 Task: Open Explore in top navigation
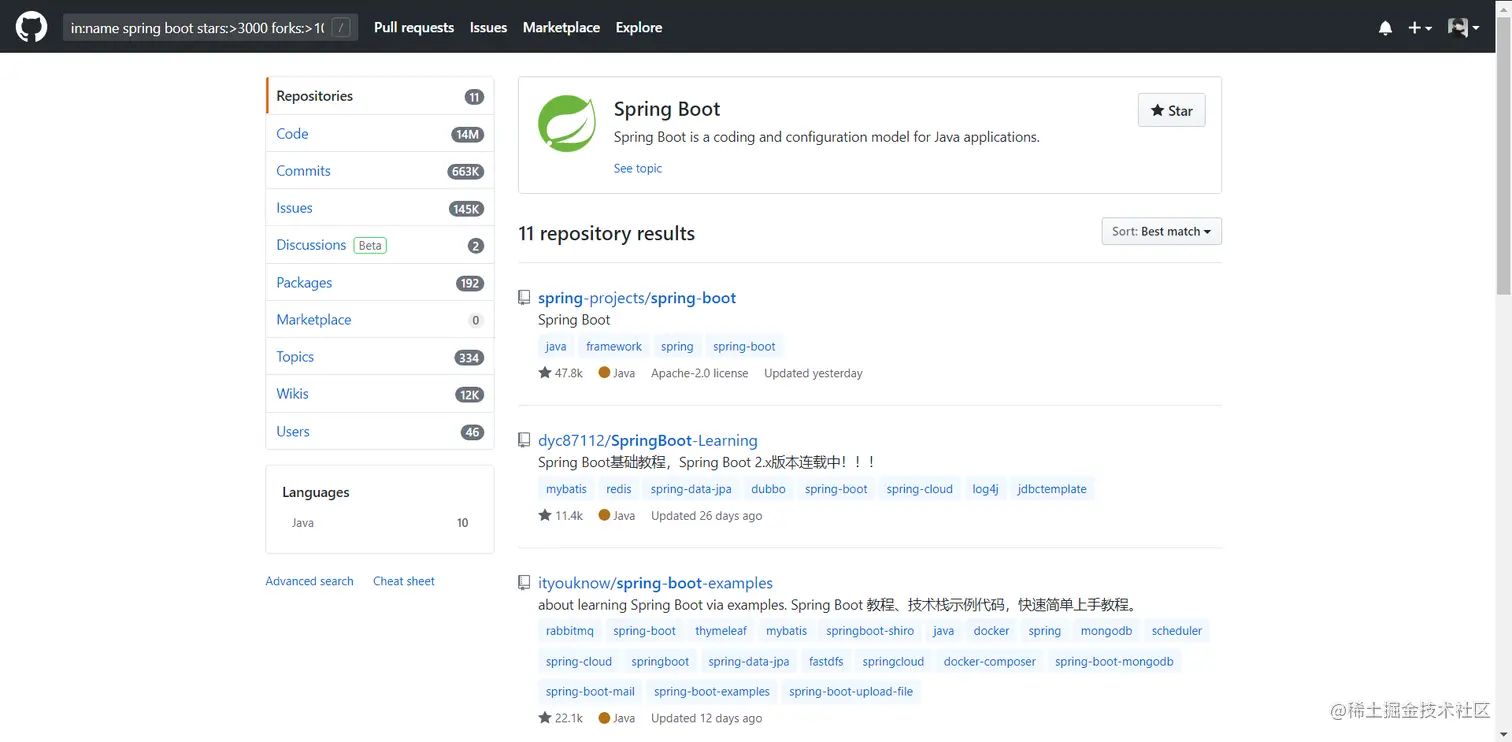tap(639, 27)
